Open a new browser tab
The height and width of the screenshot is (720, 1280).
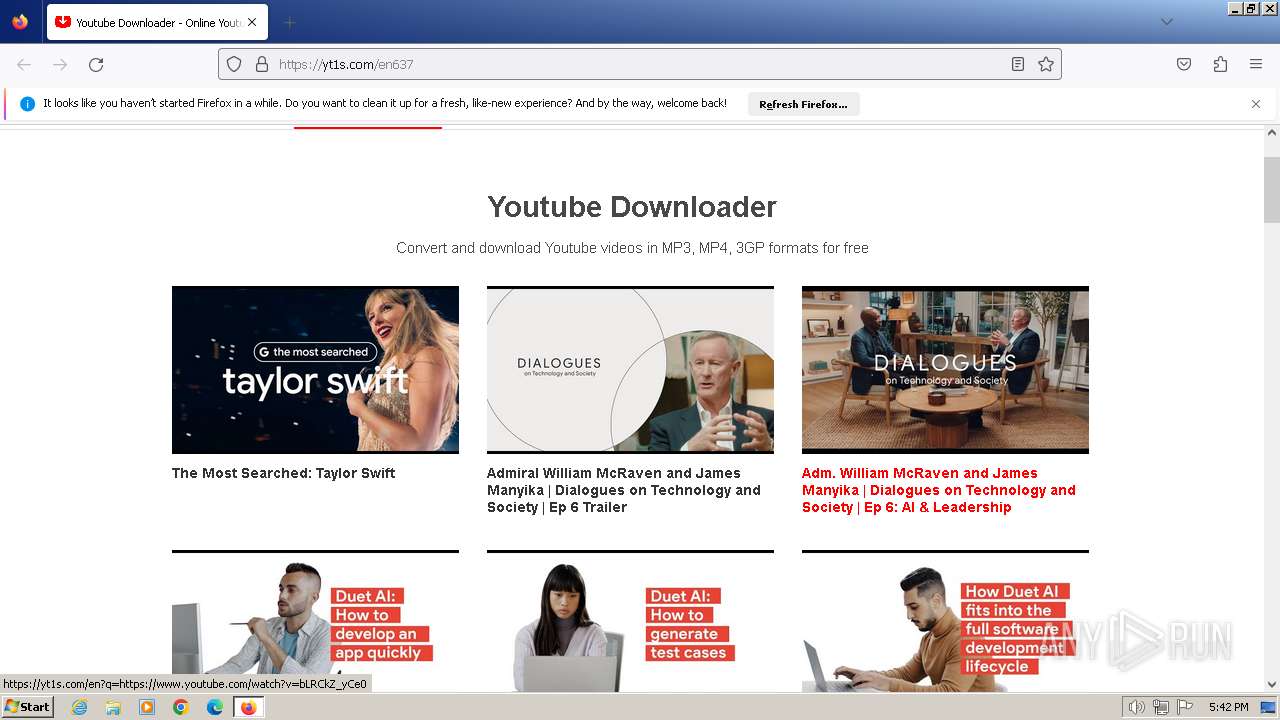[x=289, y=22]
